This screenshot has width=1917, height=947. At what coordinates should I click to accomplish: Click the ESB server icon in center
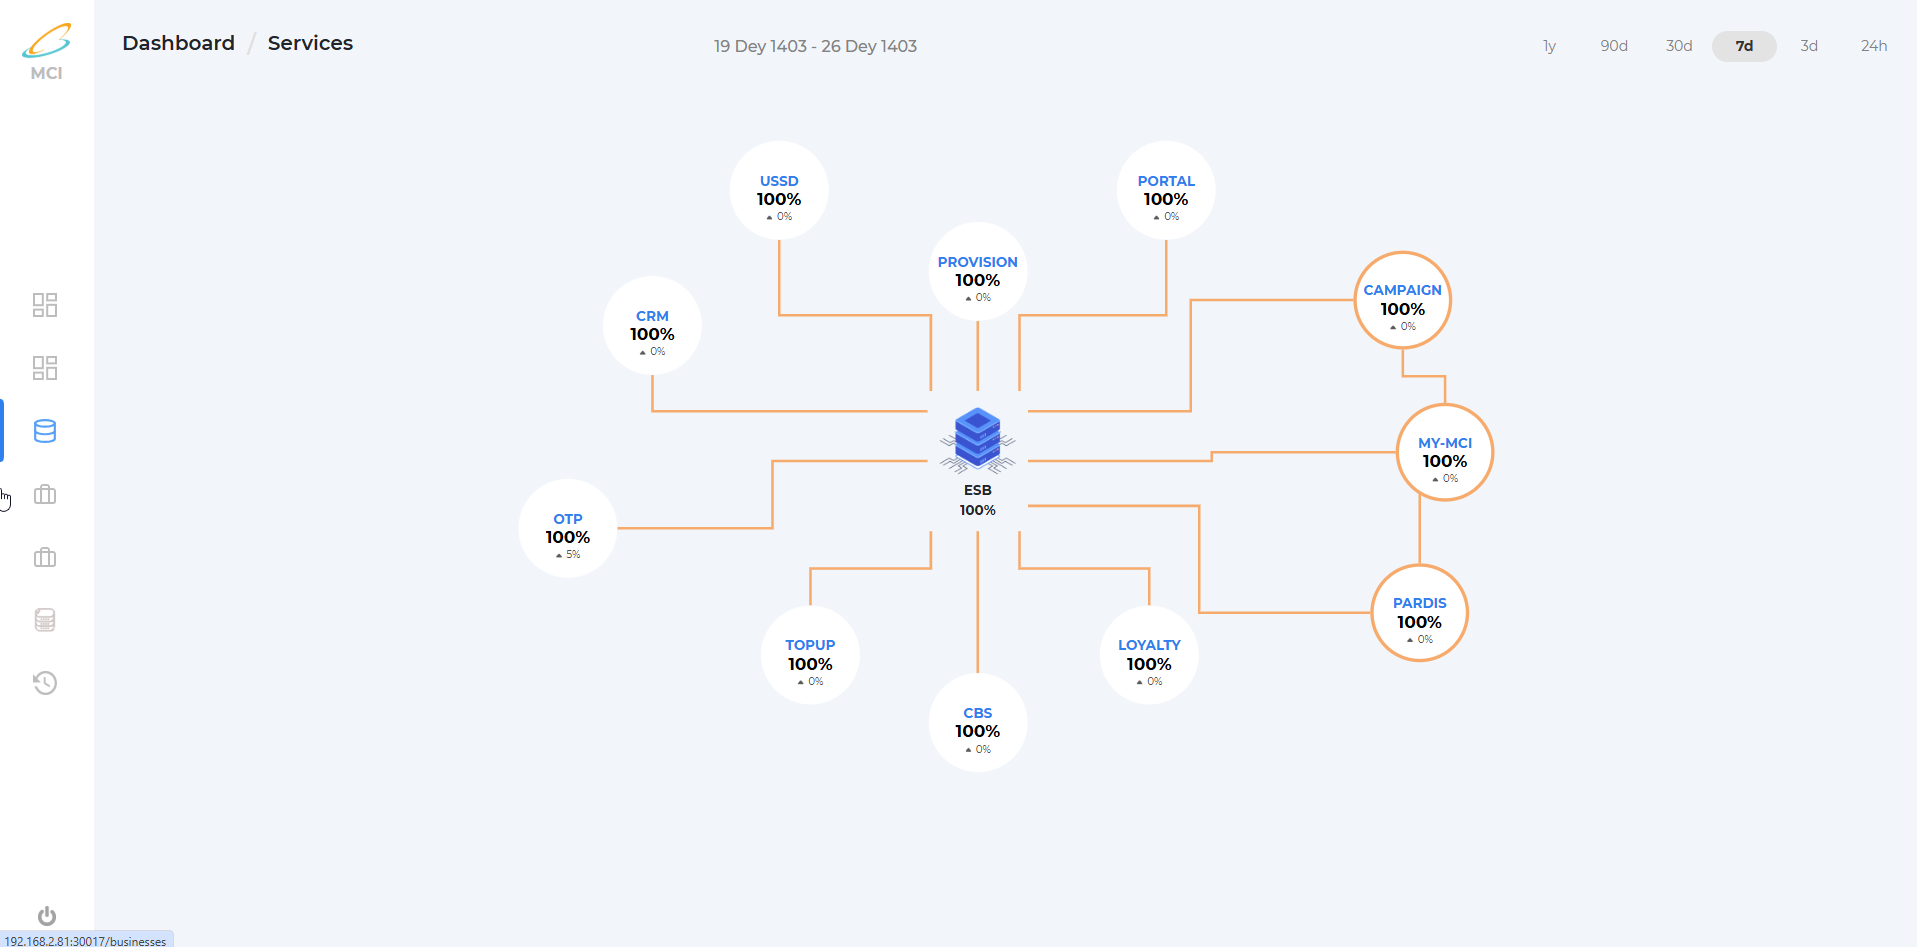click(977, 440)
